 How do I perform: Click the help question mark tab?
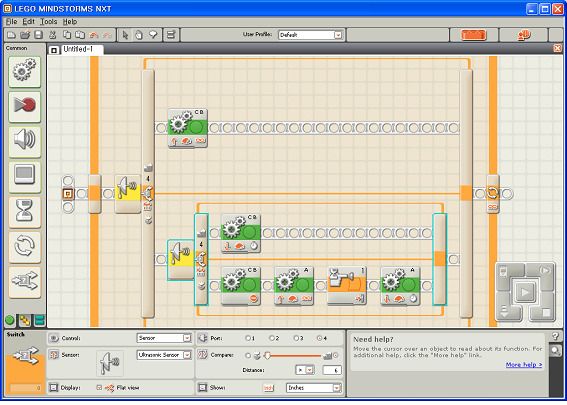556,336
